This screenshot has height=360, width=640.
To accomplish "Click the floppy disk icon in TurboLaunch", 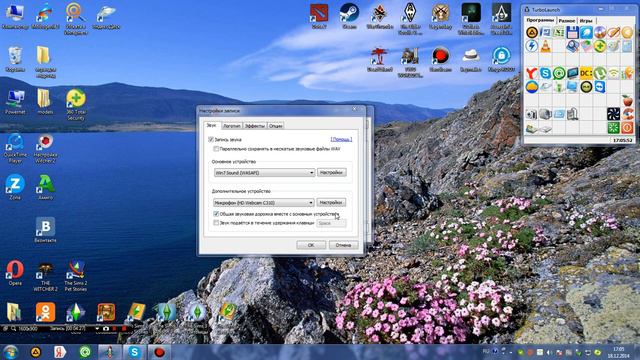I will coord(572,32).
